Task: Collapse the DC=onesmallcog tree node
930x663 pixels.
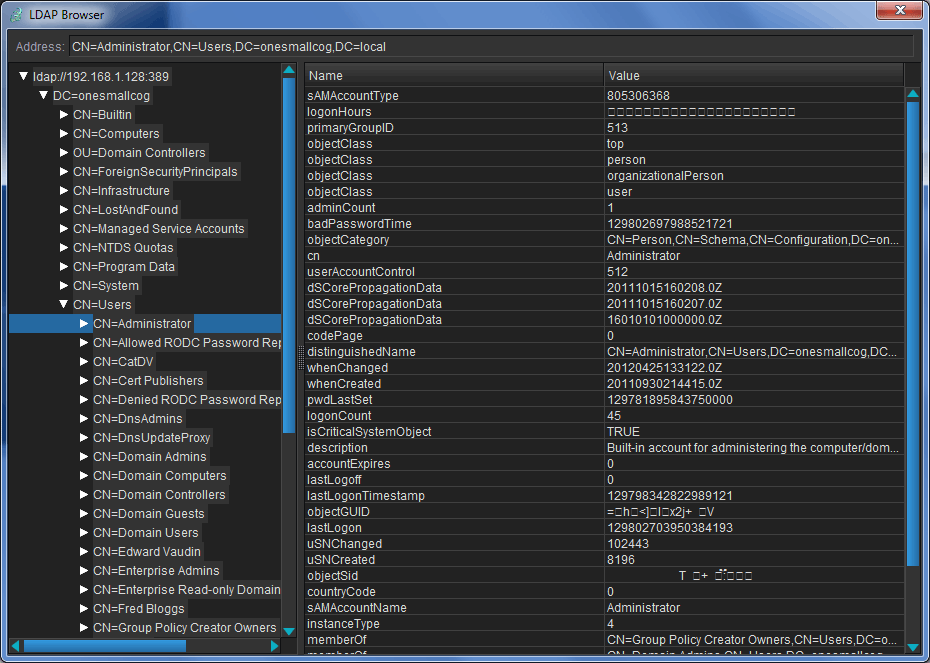Action: coord(44,96)
